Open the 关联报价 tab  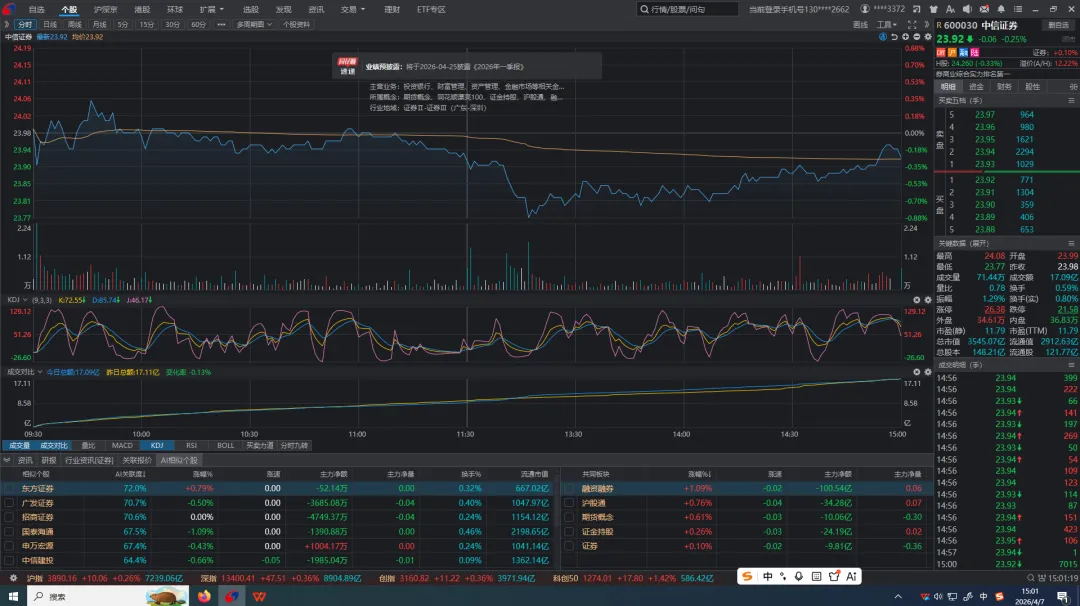point(136,460)
